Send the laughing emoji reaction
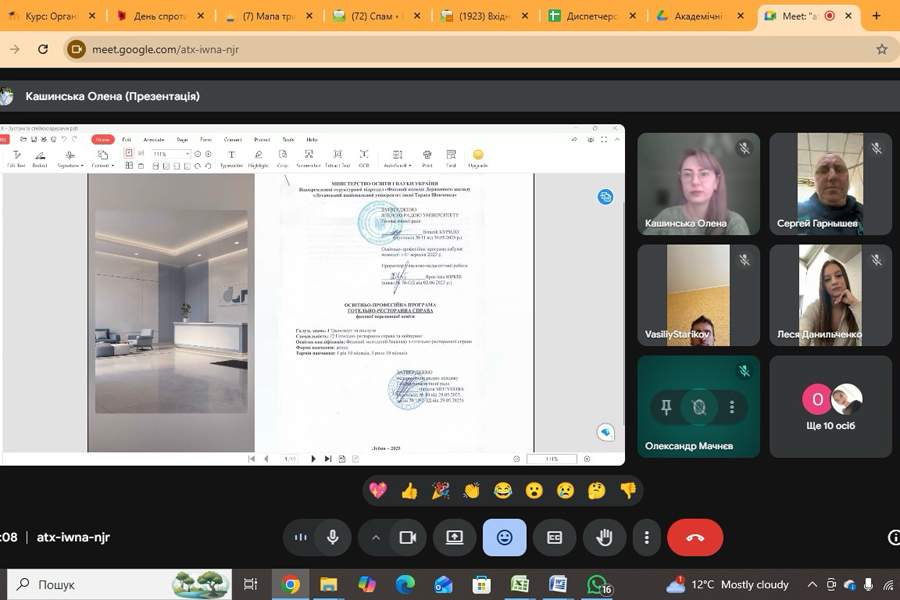The image size is (900, 600). (x=502, y=490)
